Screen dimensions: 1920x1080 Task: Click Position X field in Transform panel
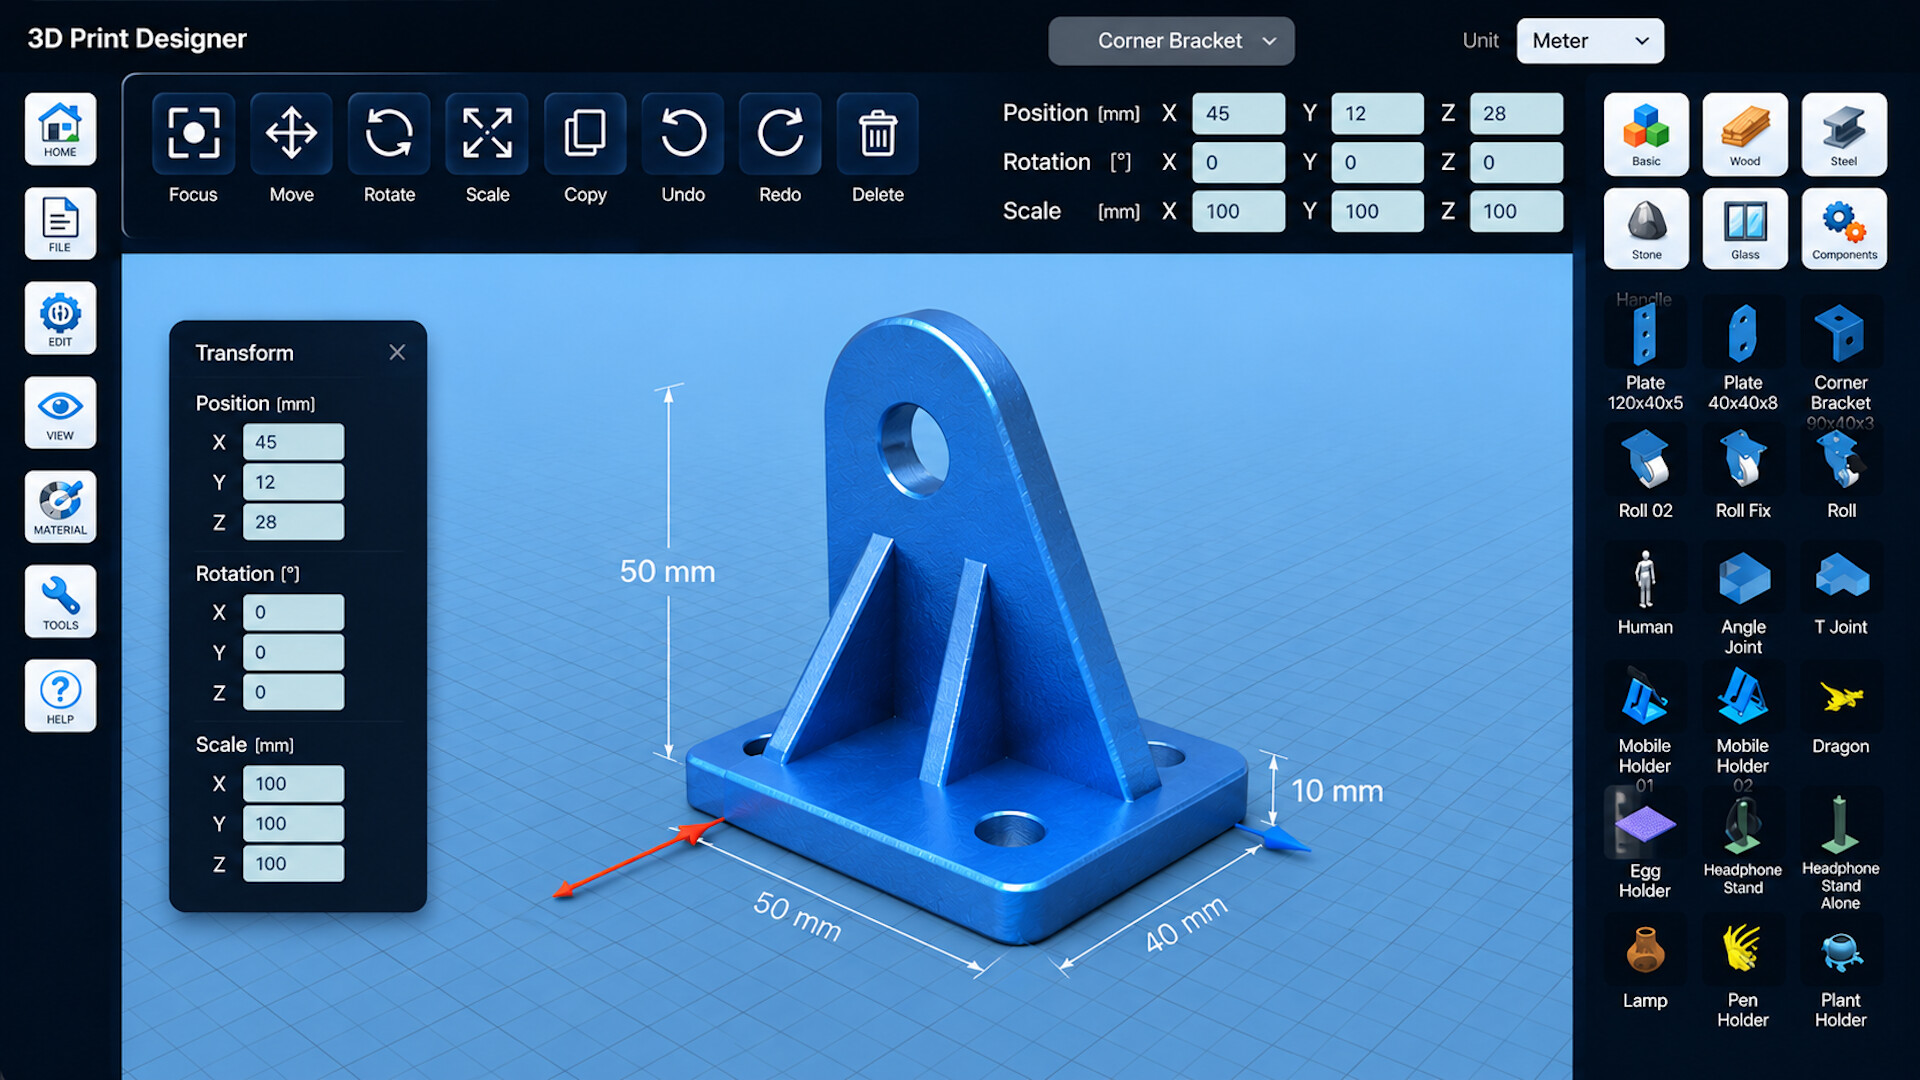[x=293, y=442]
